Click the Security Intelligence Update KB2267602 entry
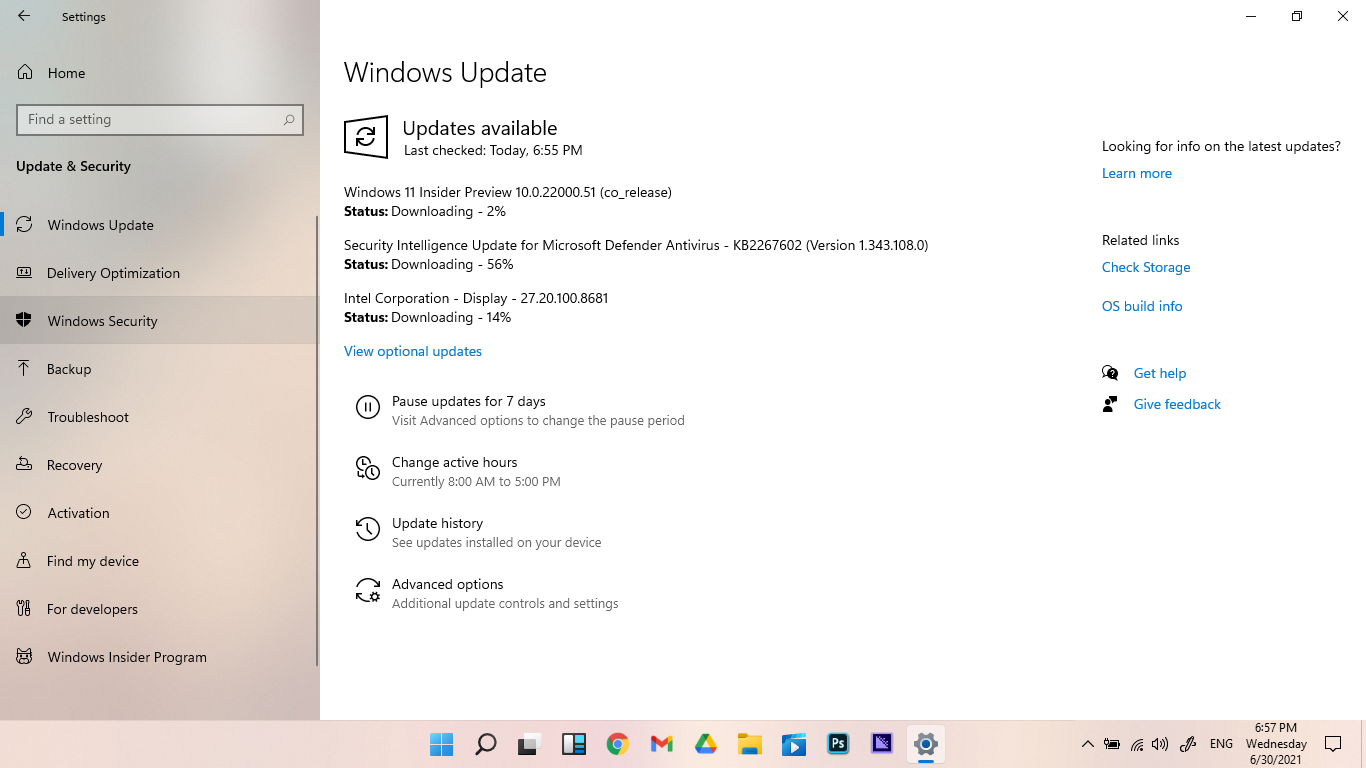The image size is (1366, 768). (636, 245)
